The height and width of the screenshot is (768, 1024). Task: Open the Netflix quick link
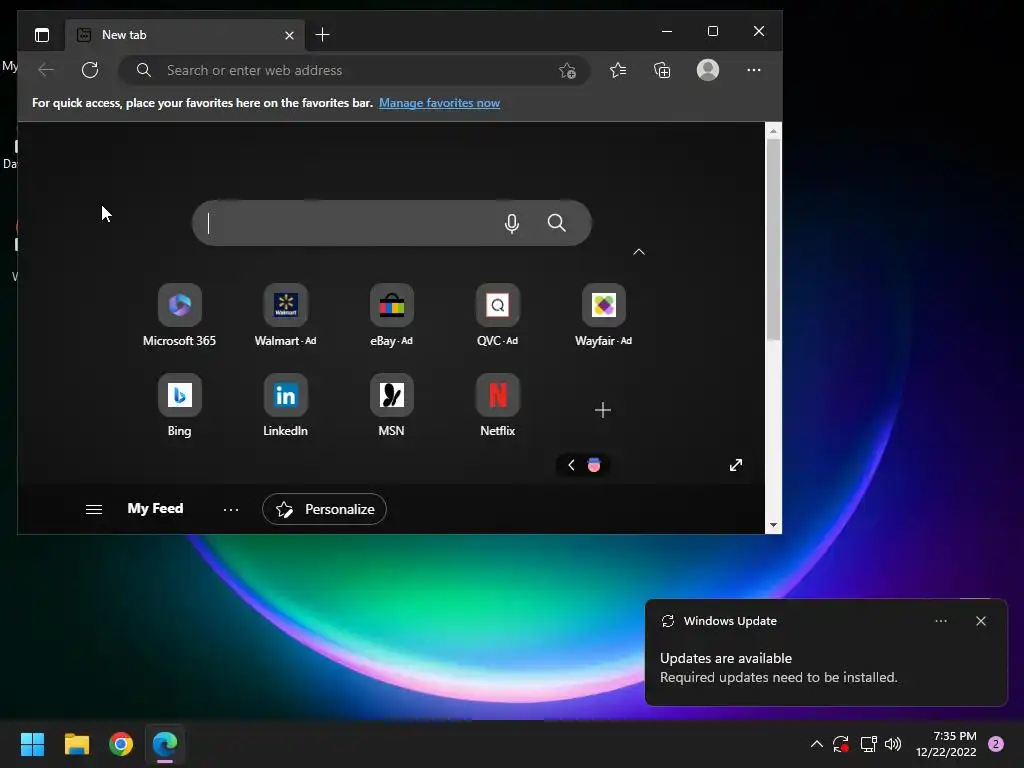tap(498, 406)
